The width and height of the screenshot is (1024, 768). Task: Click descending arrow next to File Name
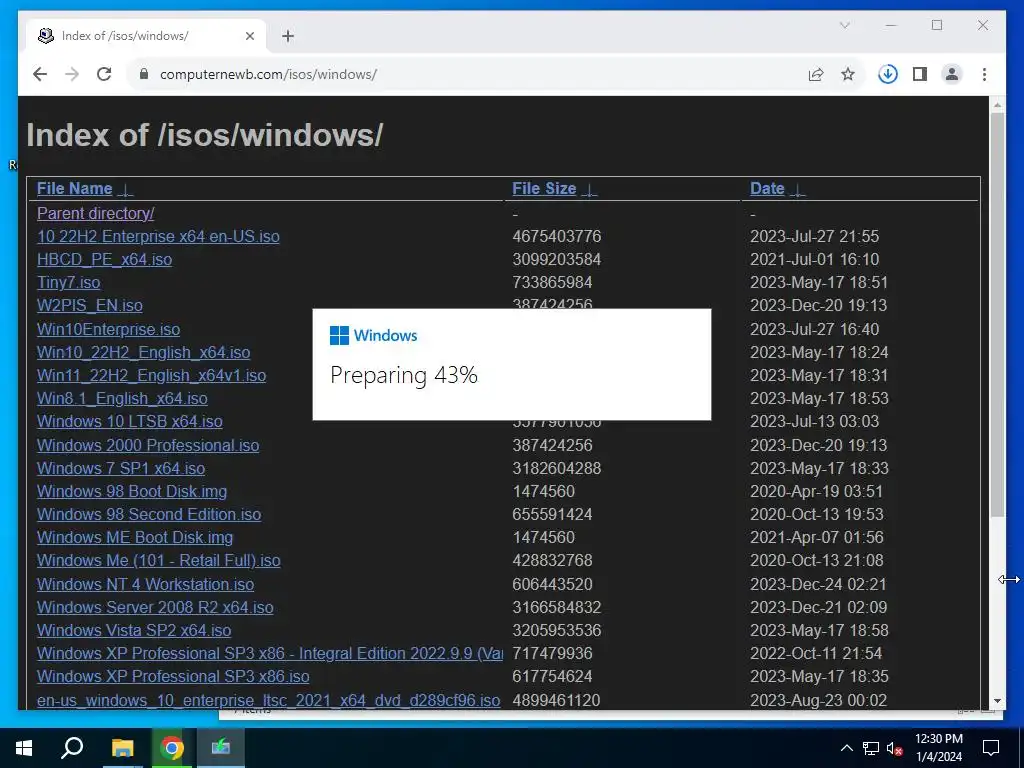tap(125, 190)
